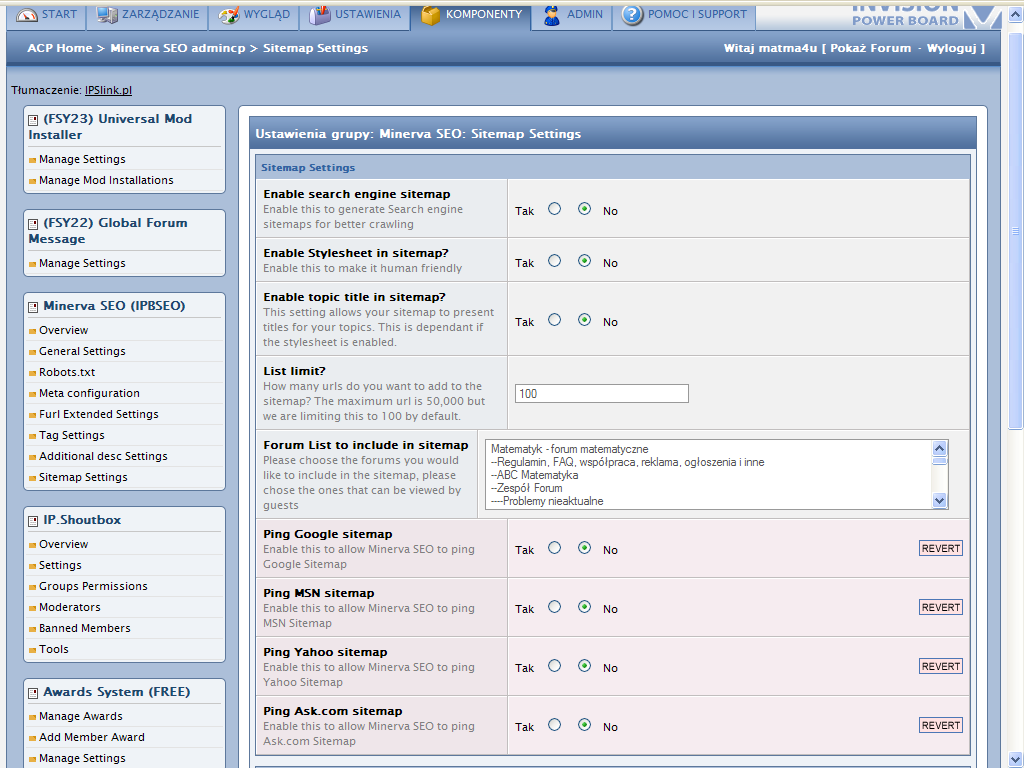Click the WYGLĄD tab palette icon
Screen dimensions: 1024x768
point(229,15)
